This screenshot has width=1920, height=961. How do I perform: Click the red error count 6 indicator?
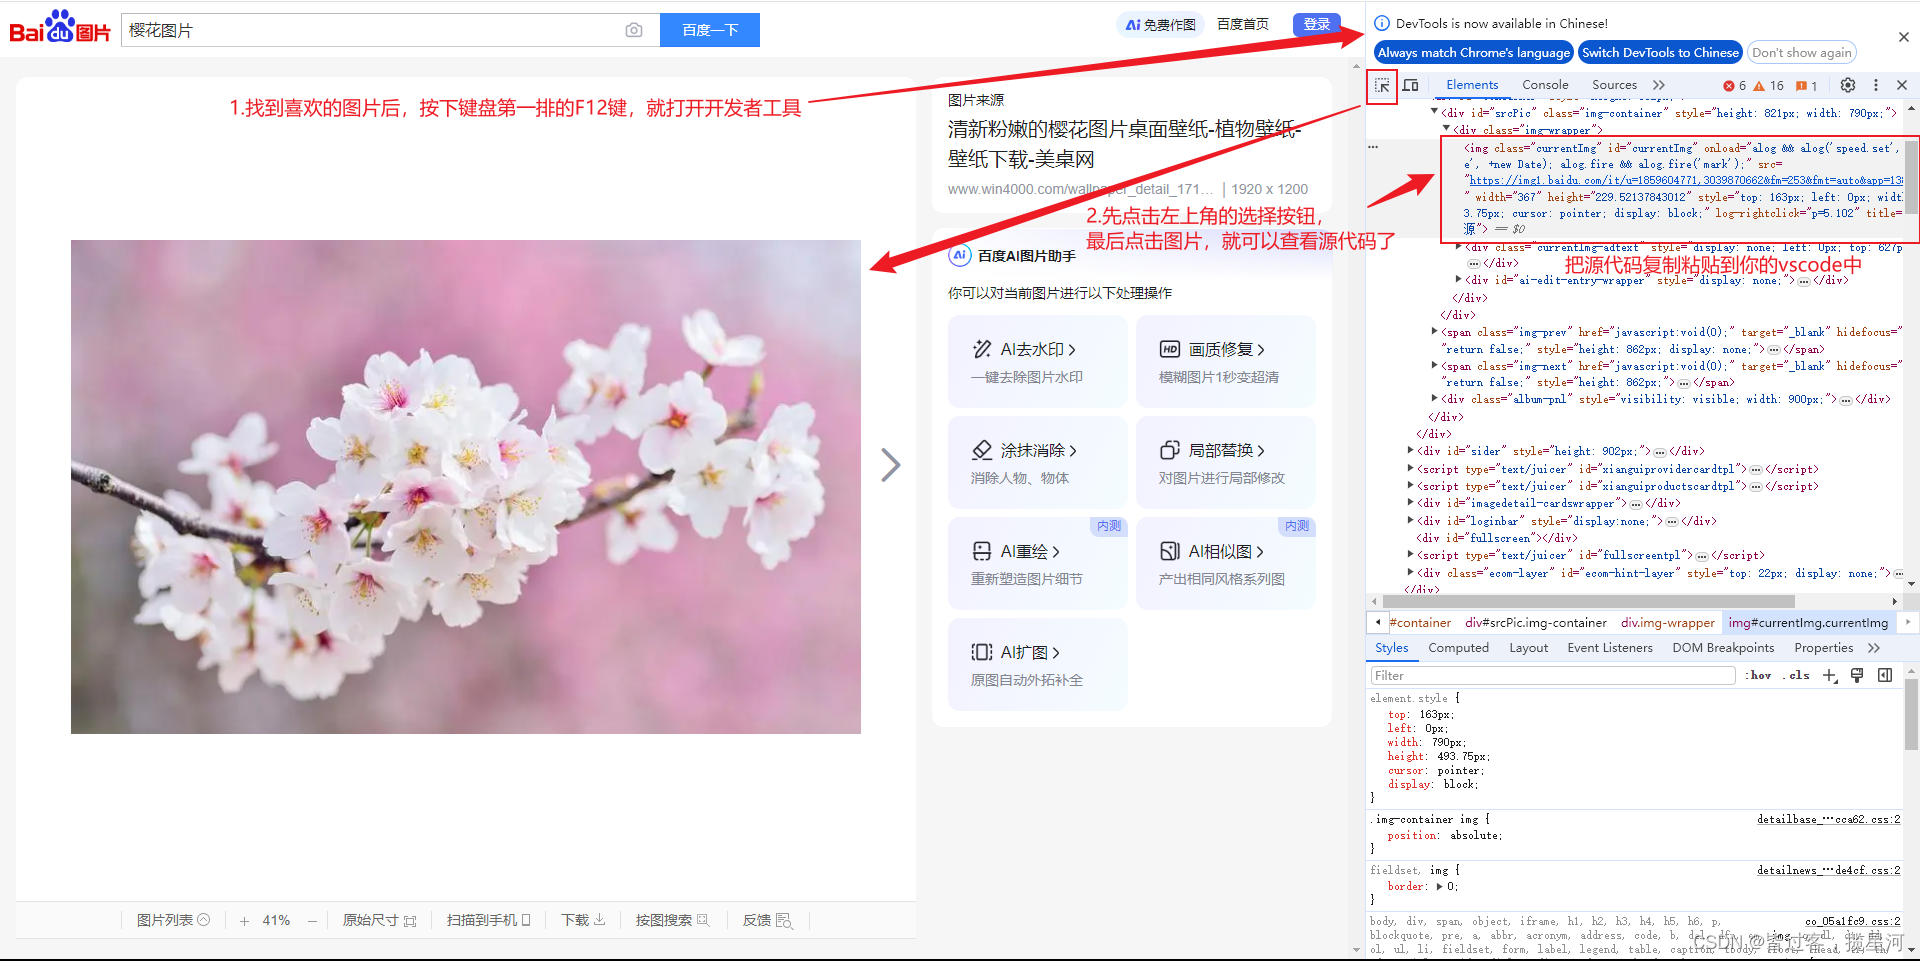coord(1735,86)
